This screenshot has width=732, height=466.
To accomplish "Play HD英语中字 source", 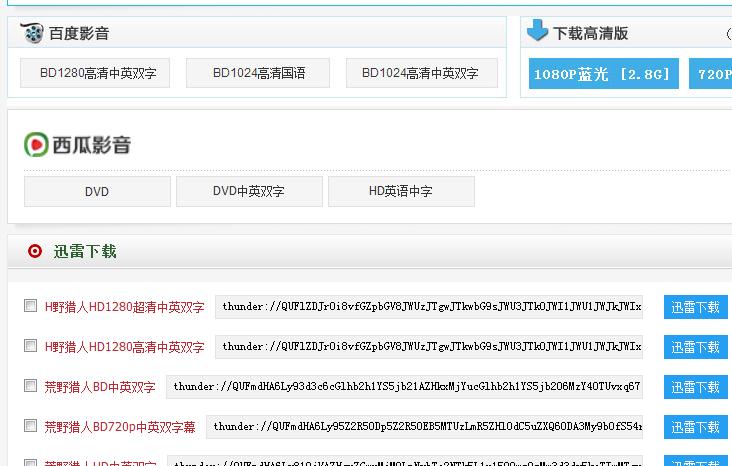I will point(401,191).
